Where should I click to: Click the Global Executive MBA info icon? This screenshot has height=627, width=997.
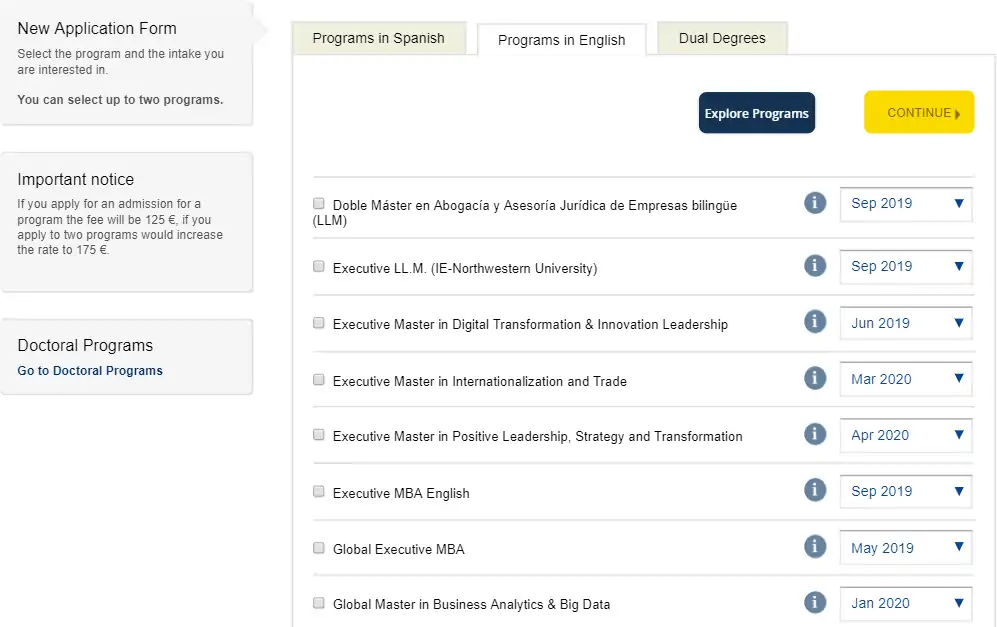point(815,546)
